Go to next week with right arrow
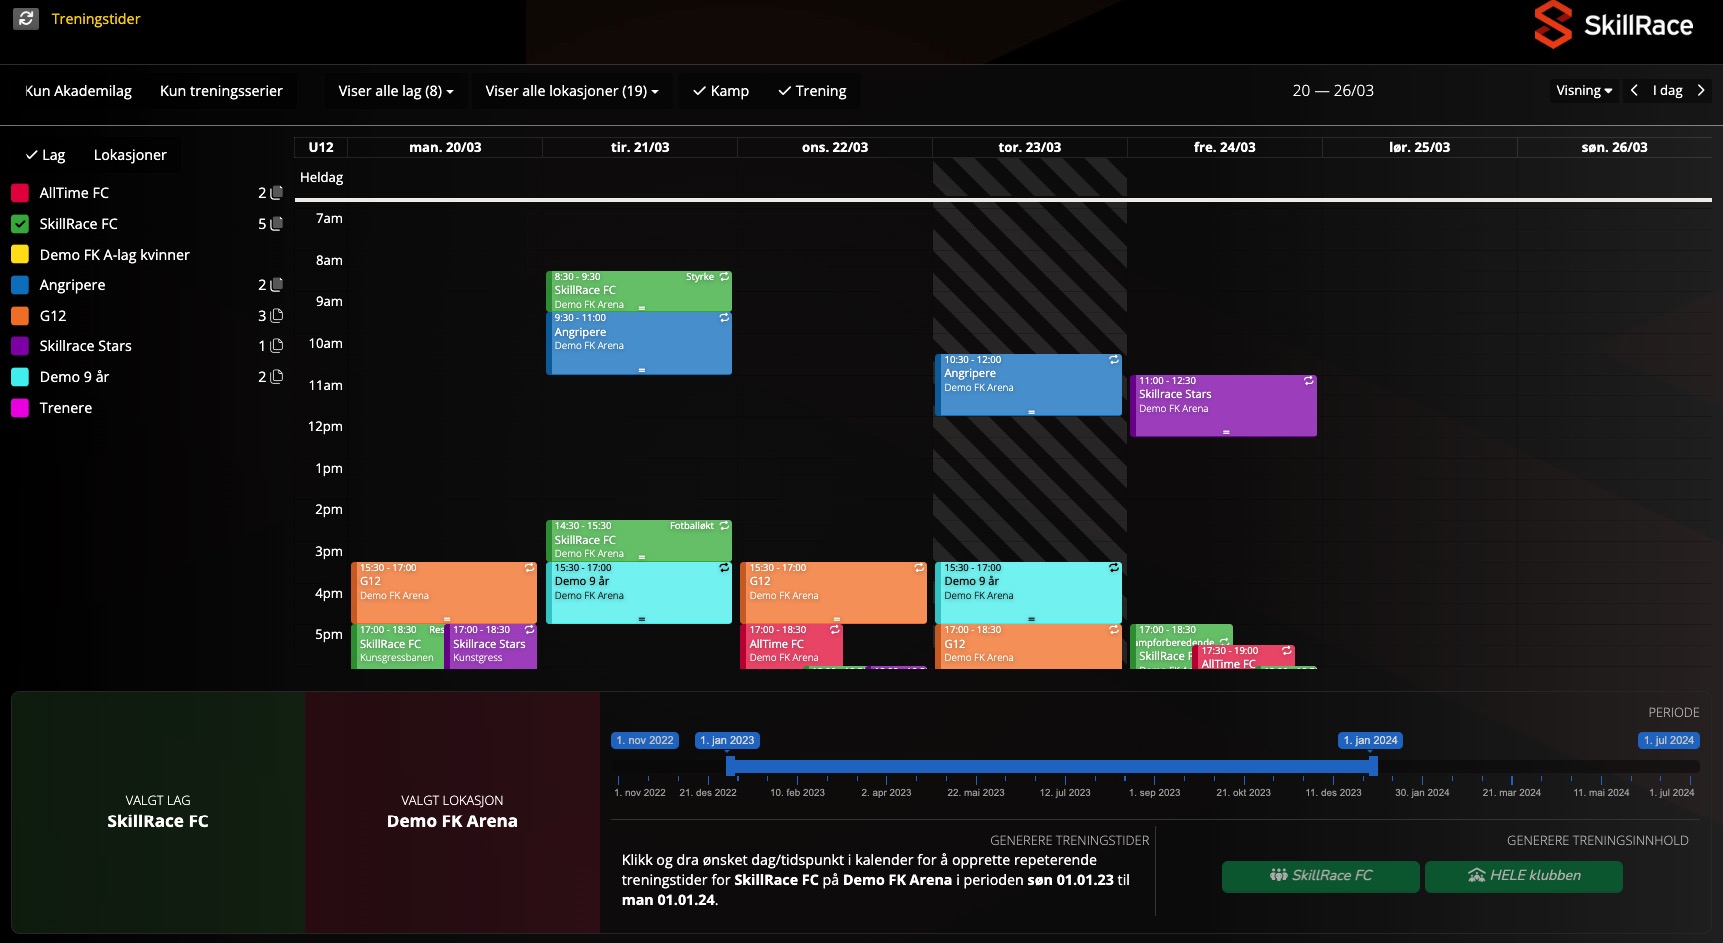Screen dimensions: 1723x943 pos(1701,91)
